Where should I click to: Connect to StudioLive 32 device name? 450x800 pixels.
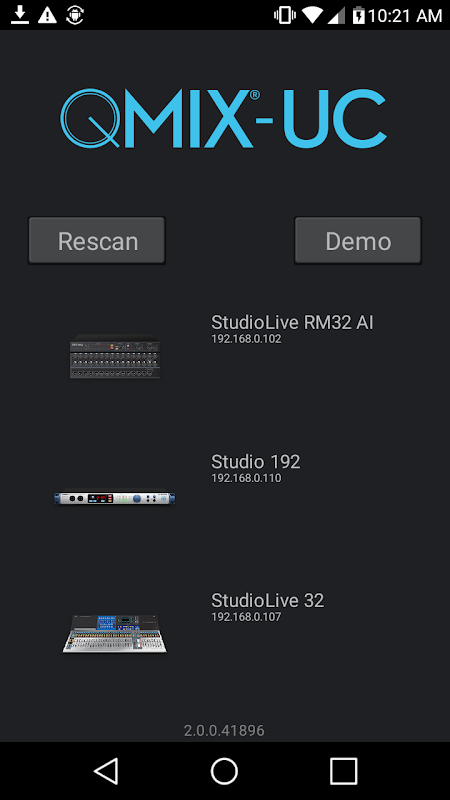point(267,601)
